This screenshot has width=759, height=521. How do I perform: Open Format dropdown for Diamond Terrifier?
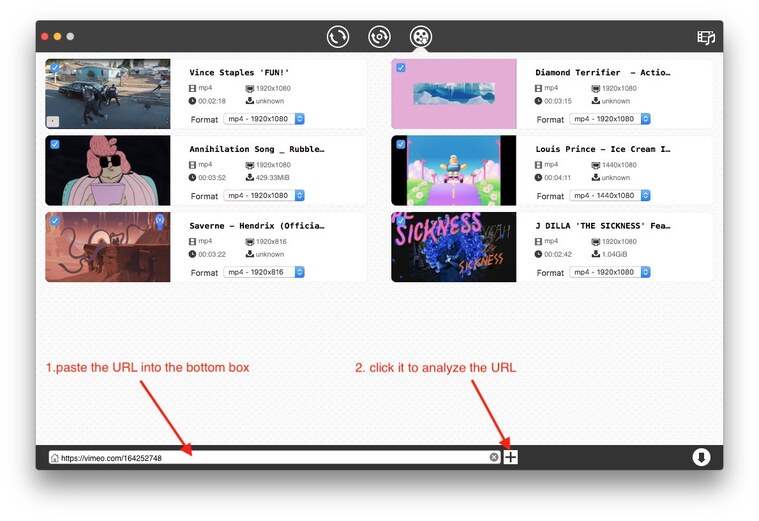(x=610, y=119)
